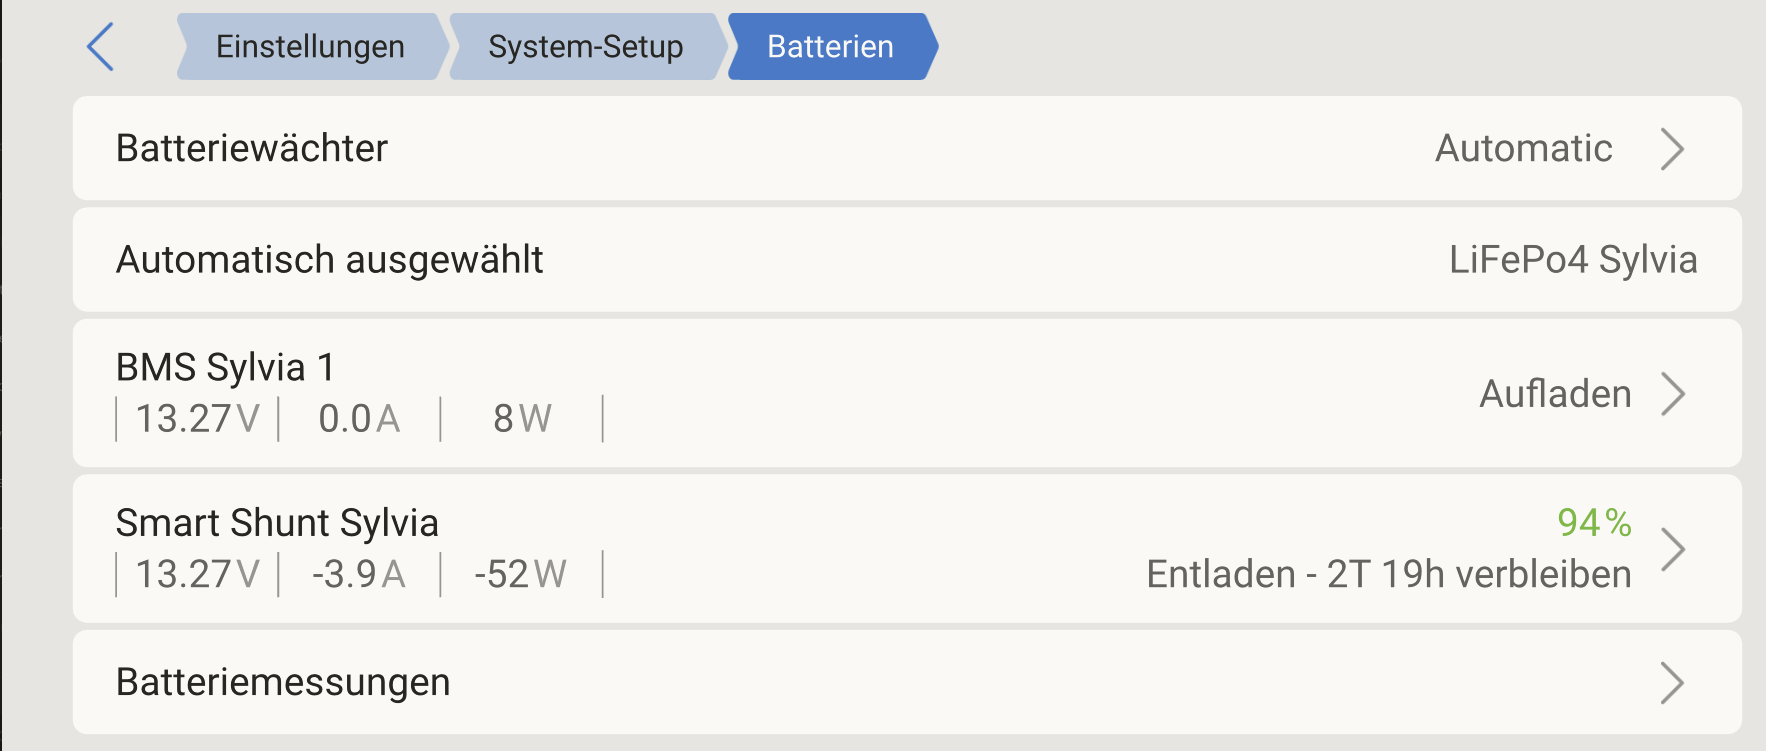The height and width of the screenshot is (751, 1766).
Task: Click the Automatisch ausgewählt label
Action: tap(329, 259)
